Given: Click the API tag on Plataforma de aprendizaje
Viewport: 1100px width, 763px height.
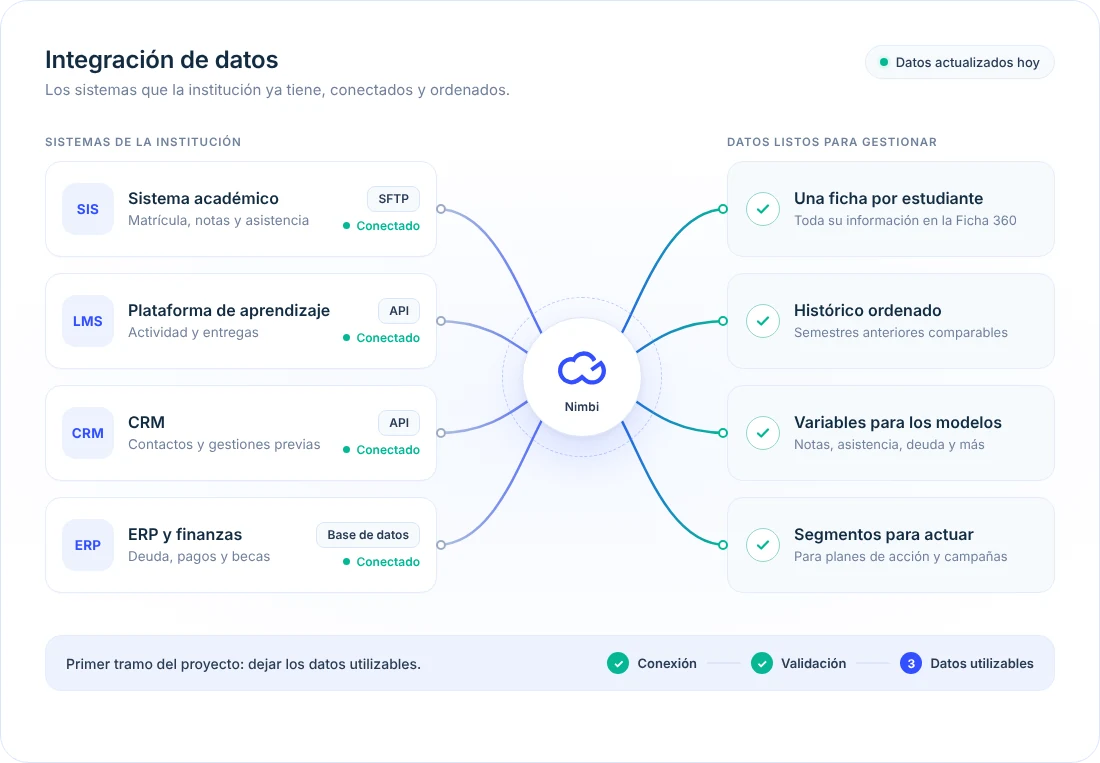Looking at the screenshot, I should point(399,311).
